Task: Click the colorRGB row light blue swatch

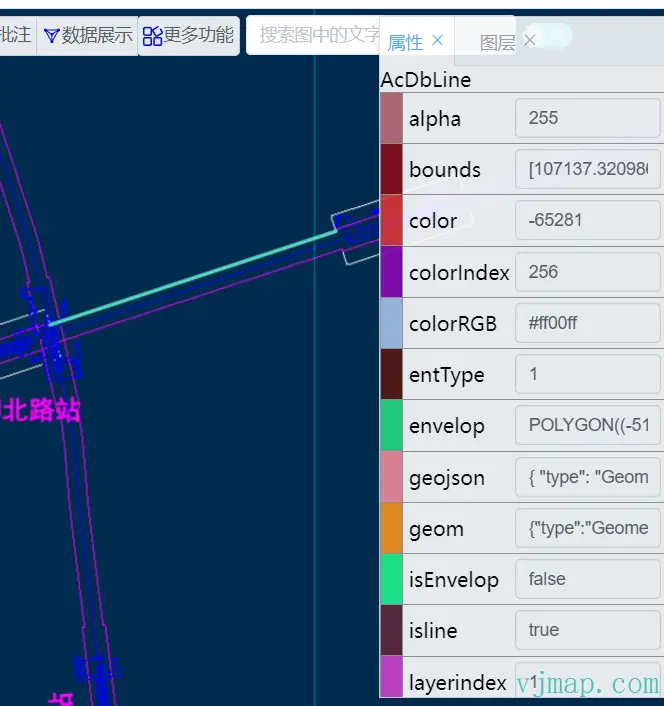Action: (x=391, y=323)
